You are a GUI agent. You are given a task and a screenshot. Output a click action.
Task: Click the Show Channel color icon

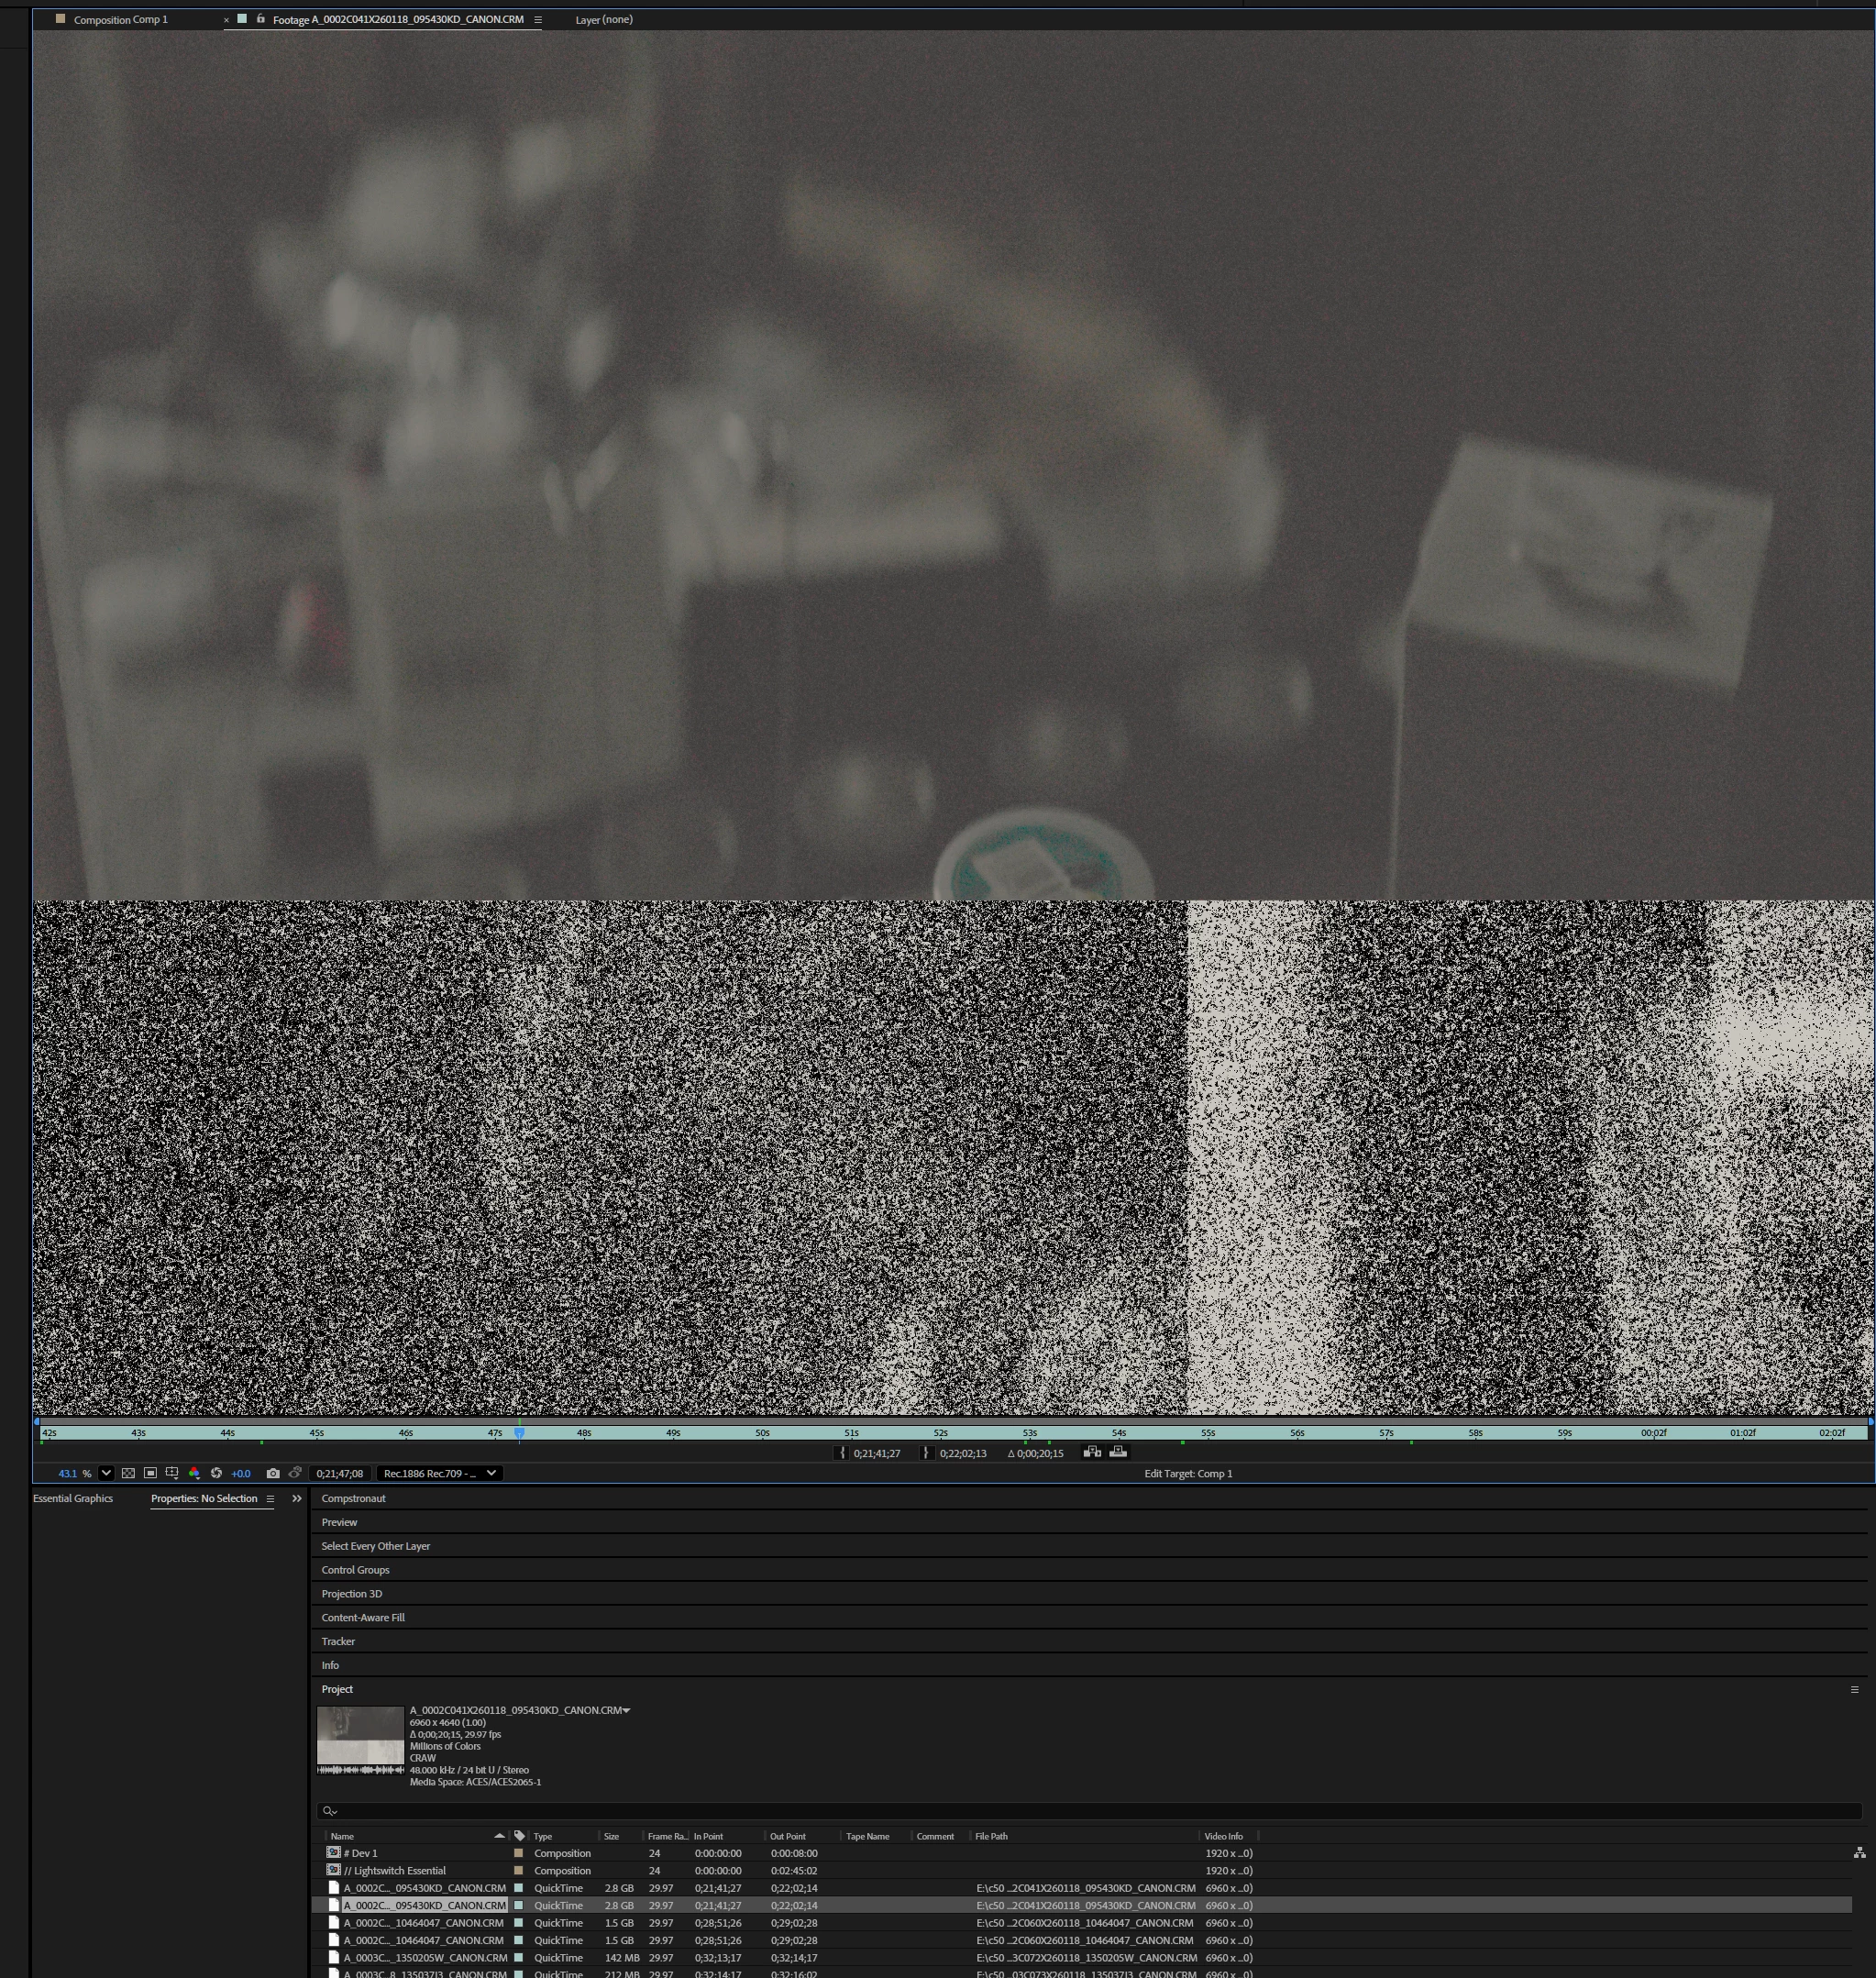194,1473
